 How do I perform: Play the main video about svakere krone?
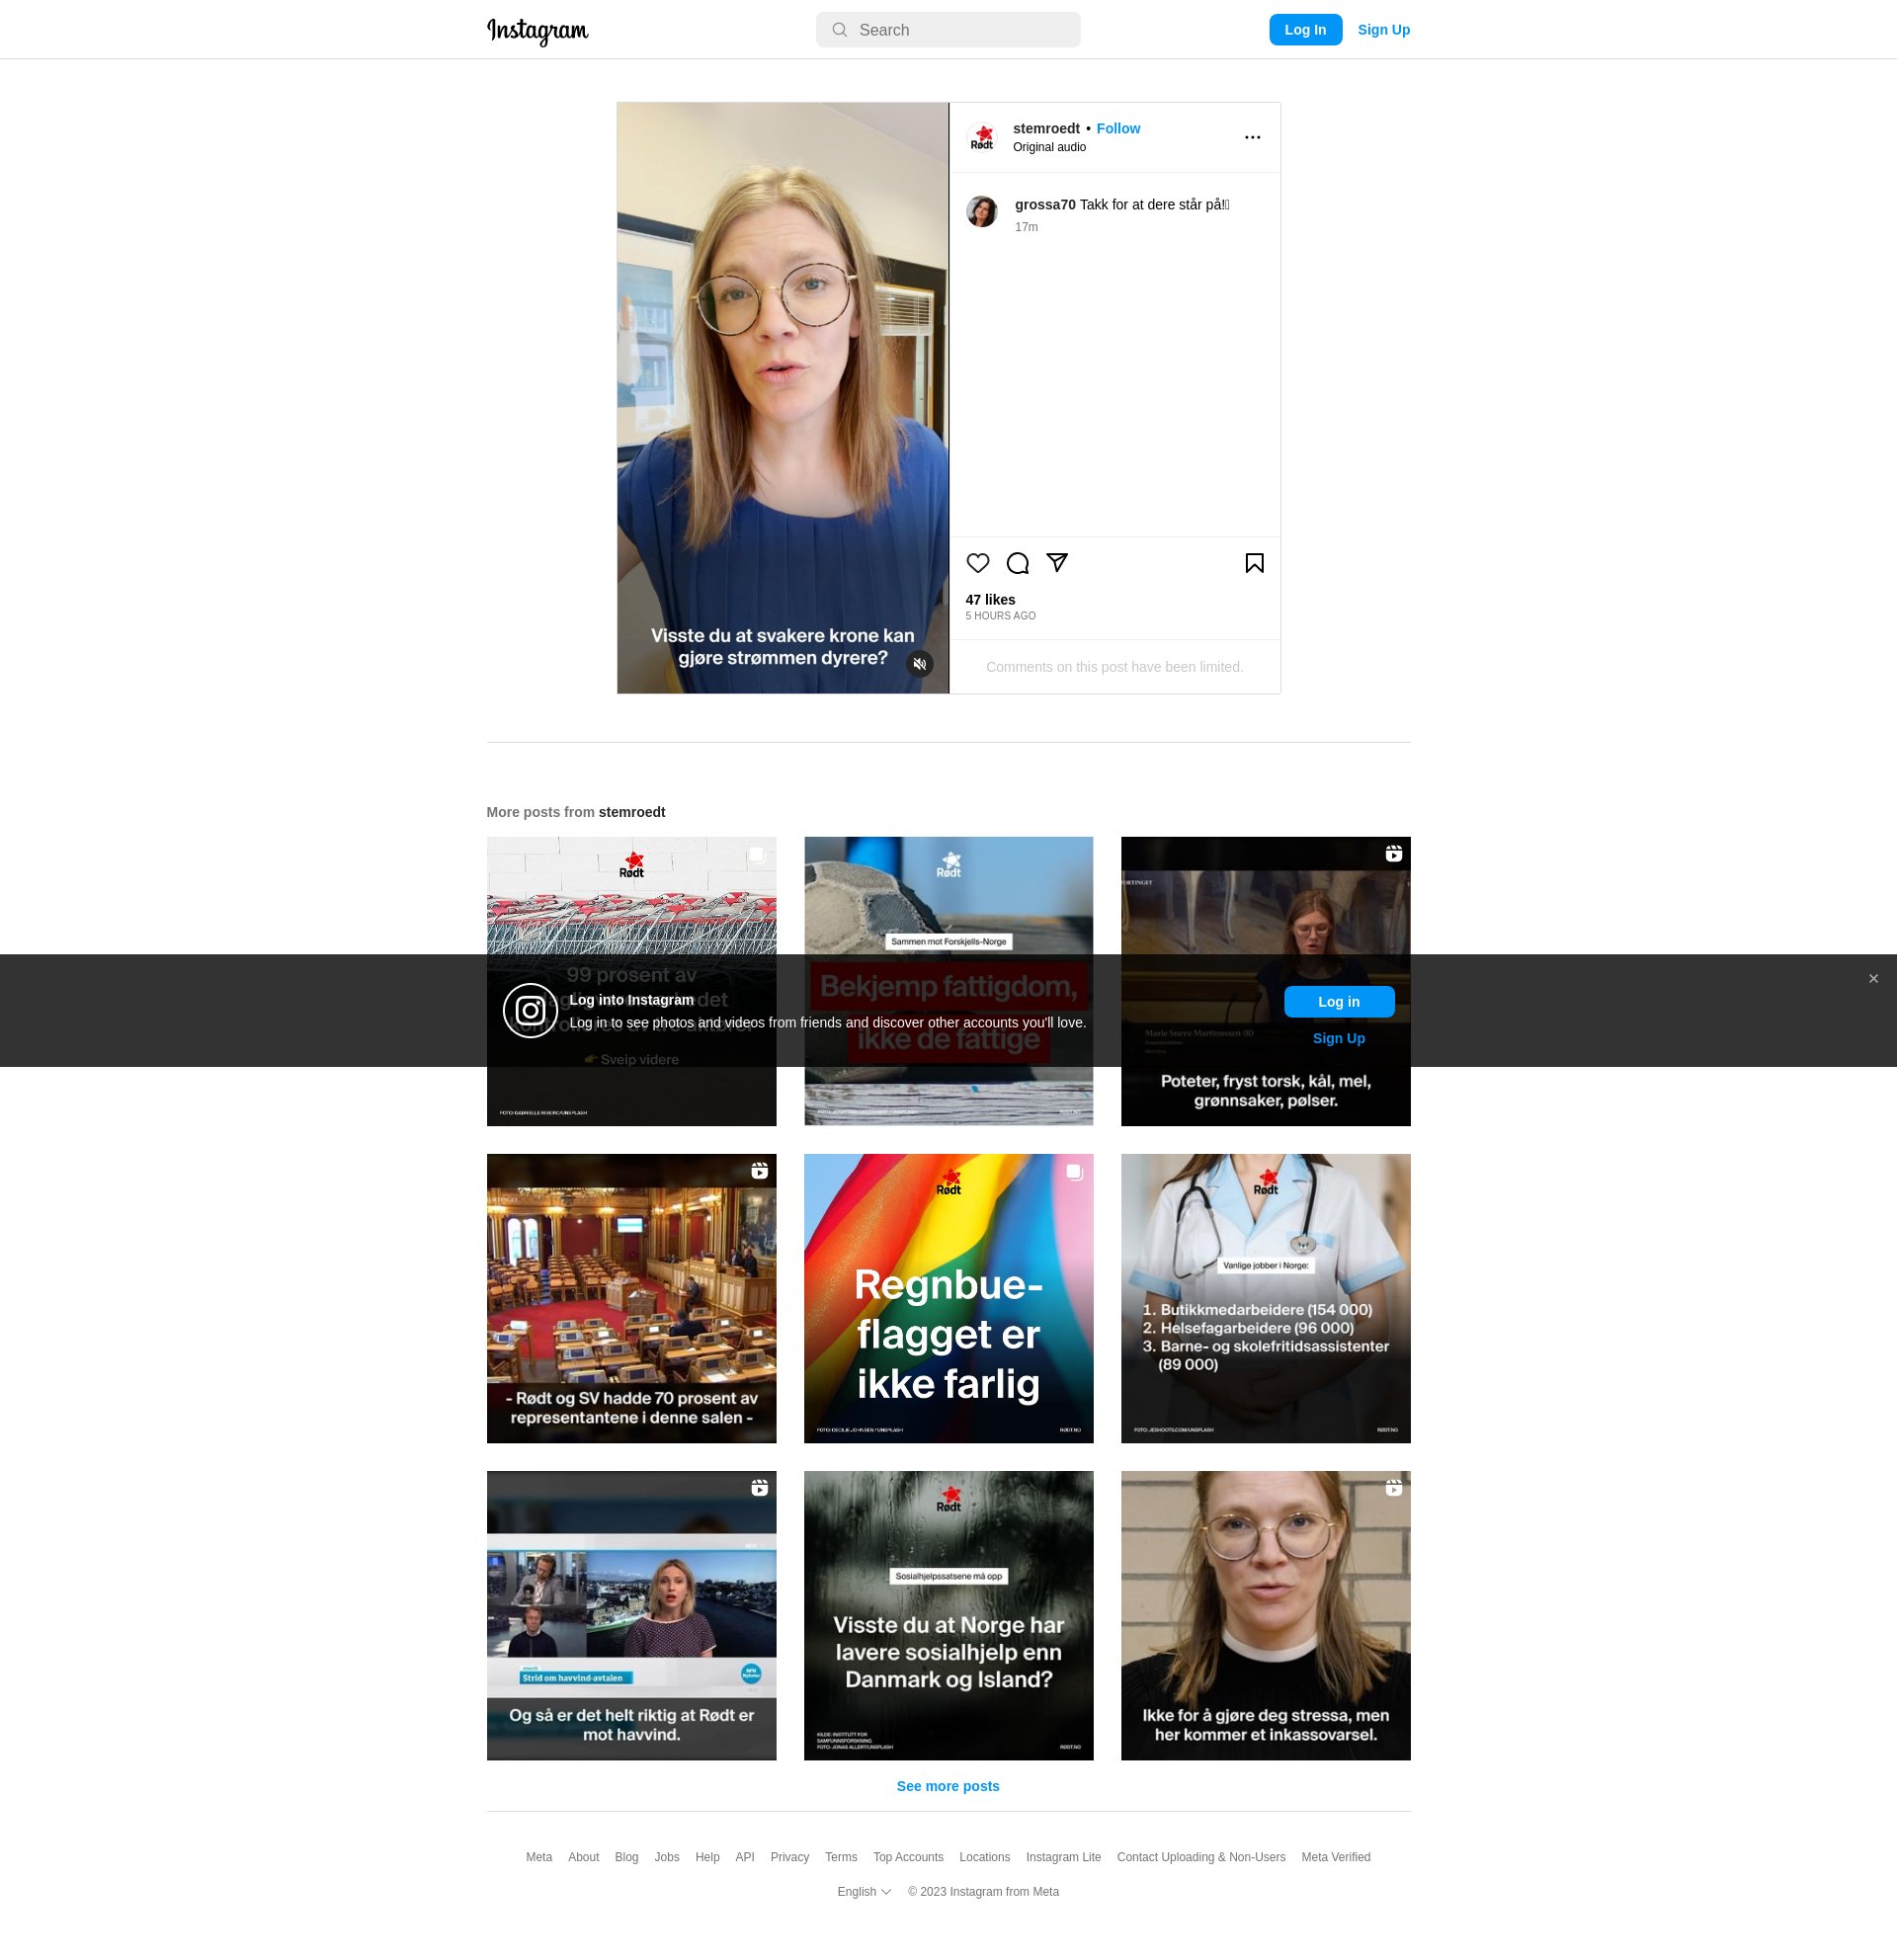(782, 398)
